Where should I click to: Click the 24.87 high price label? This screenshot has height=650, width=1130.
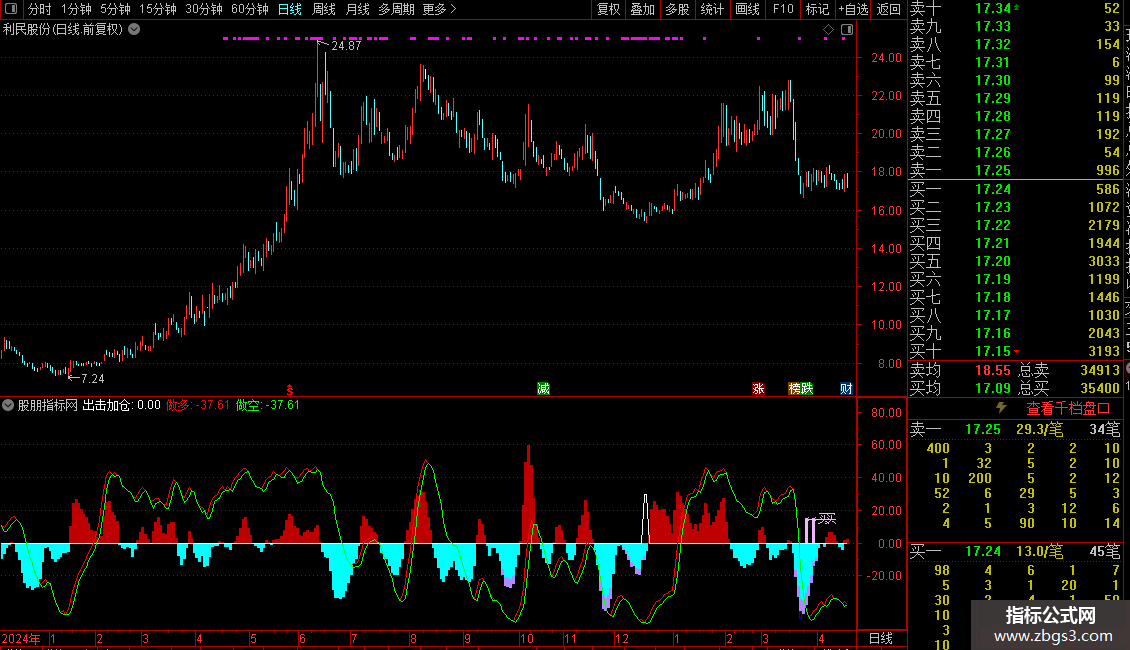346,45
